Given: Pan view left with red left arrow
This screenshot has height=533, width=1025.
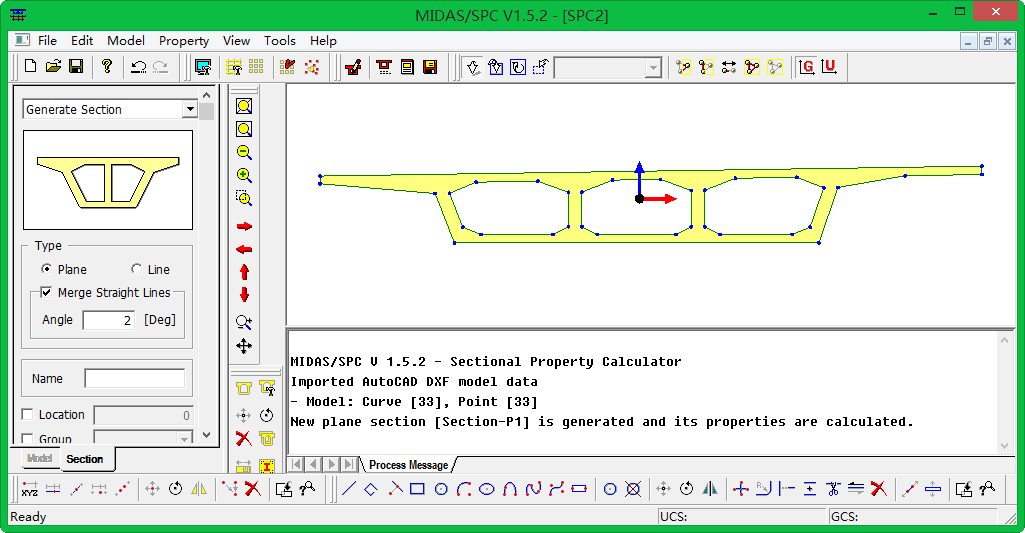Looking at the screenshot, I should pyautogui.click(x=244, y=249).
